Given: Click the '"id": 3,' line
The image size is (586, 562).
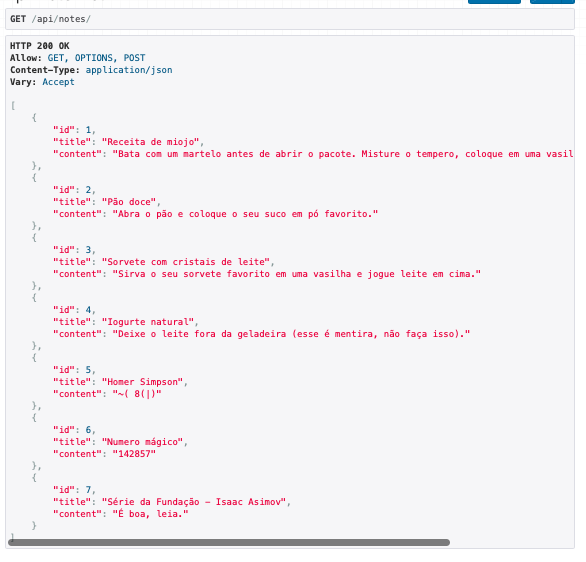Looking at the screenshot, I should pos(74,250).
